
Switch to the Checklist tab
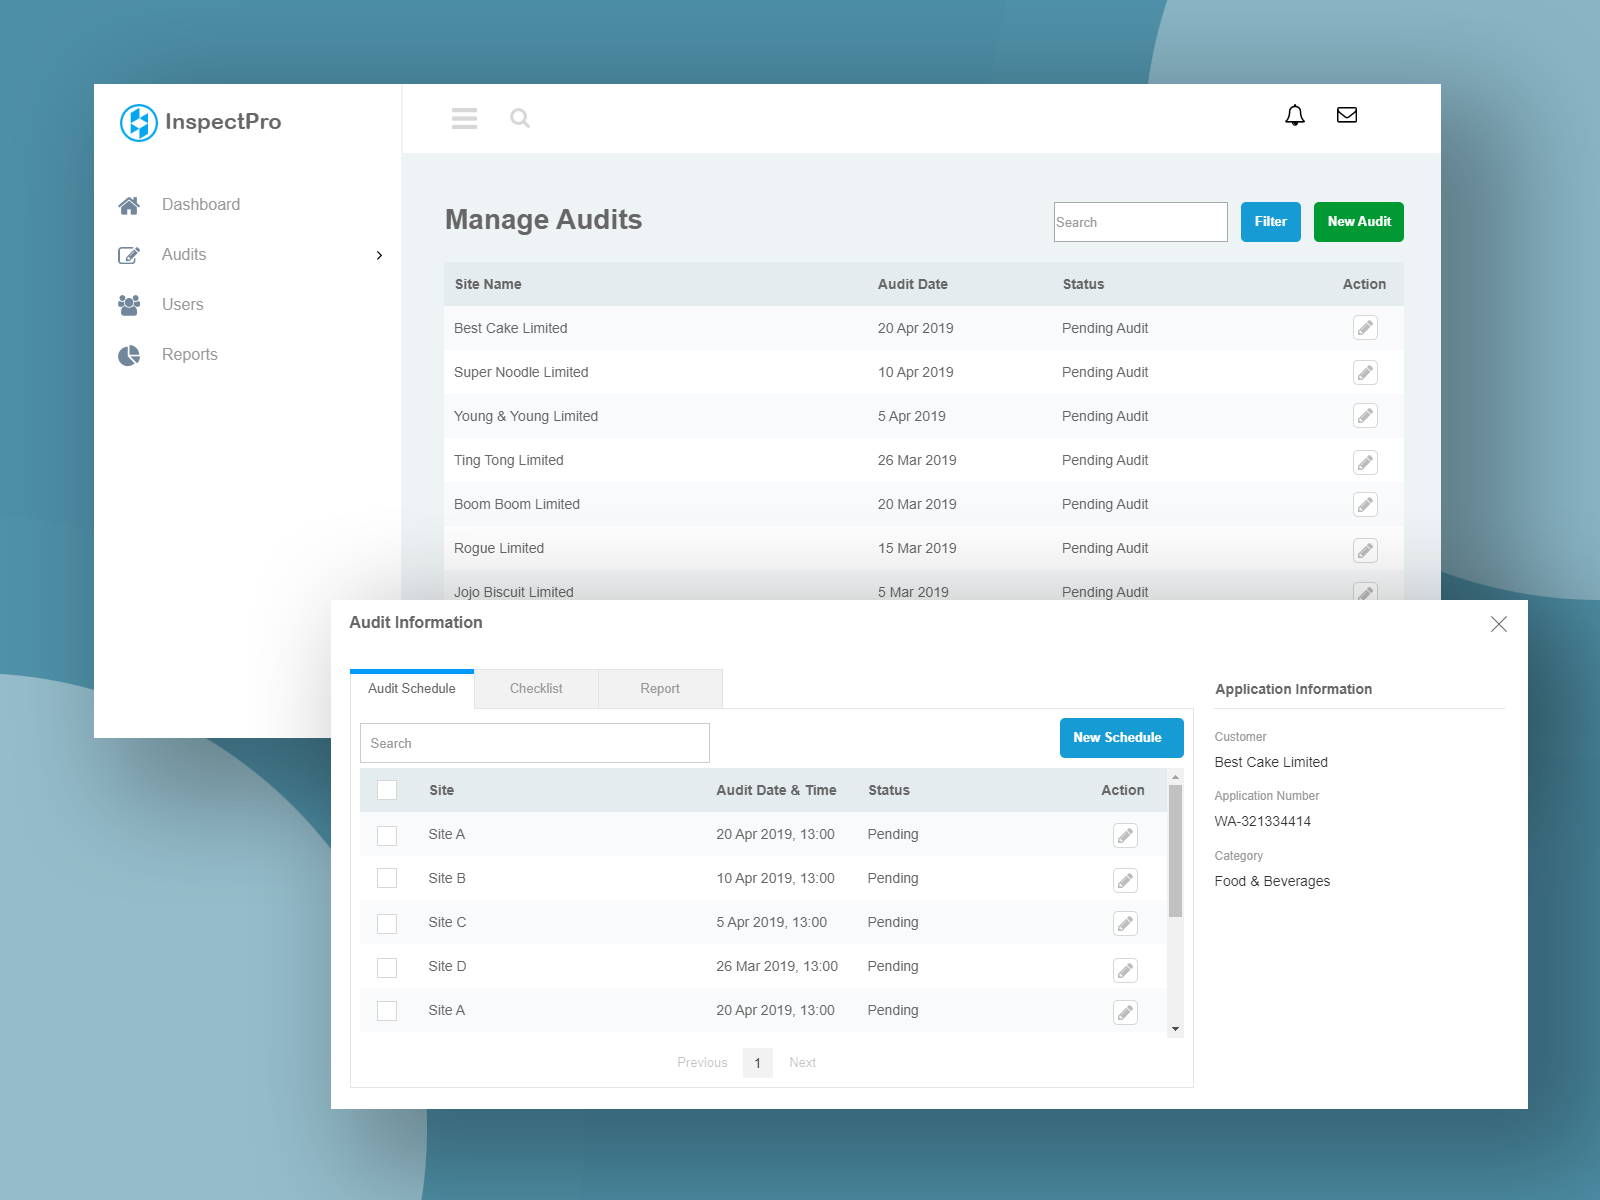[536, 688]
